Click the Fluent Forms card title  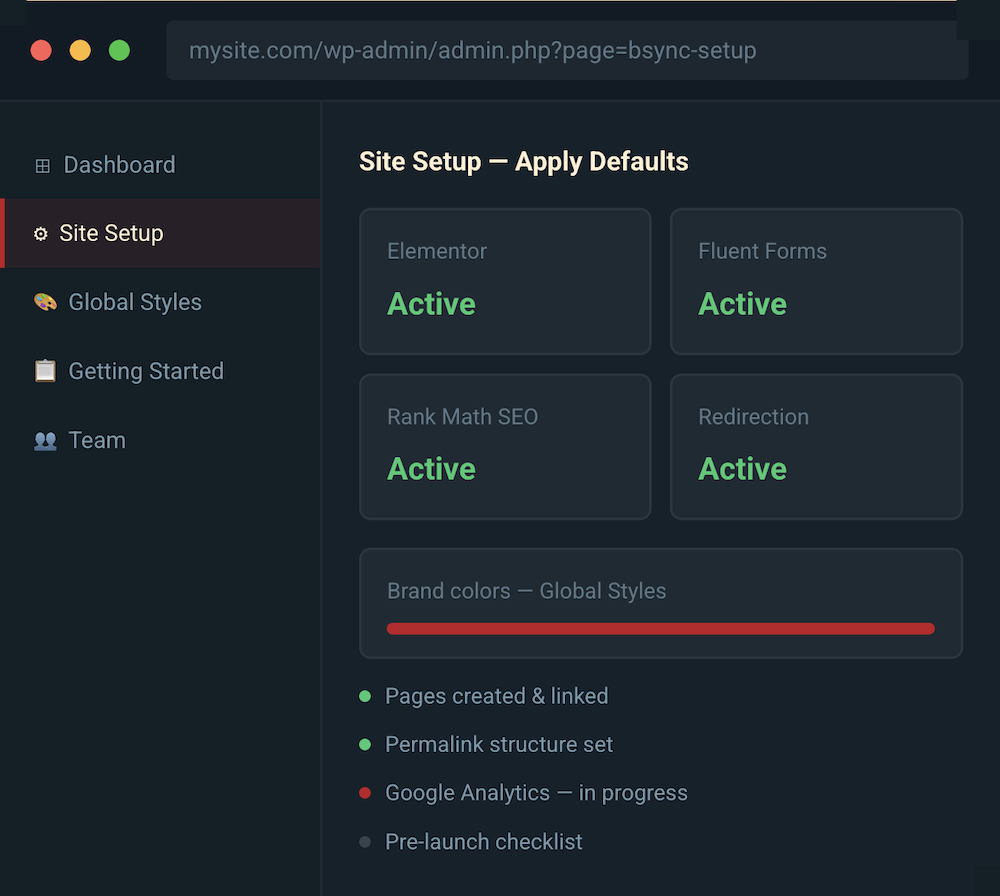pyautogui.click(x=762, y=251)
